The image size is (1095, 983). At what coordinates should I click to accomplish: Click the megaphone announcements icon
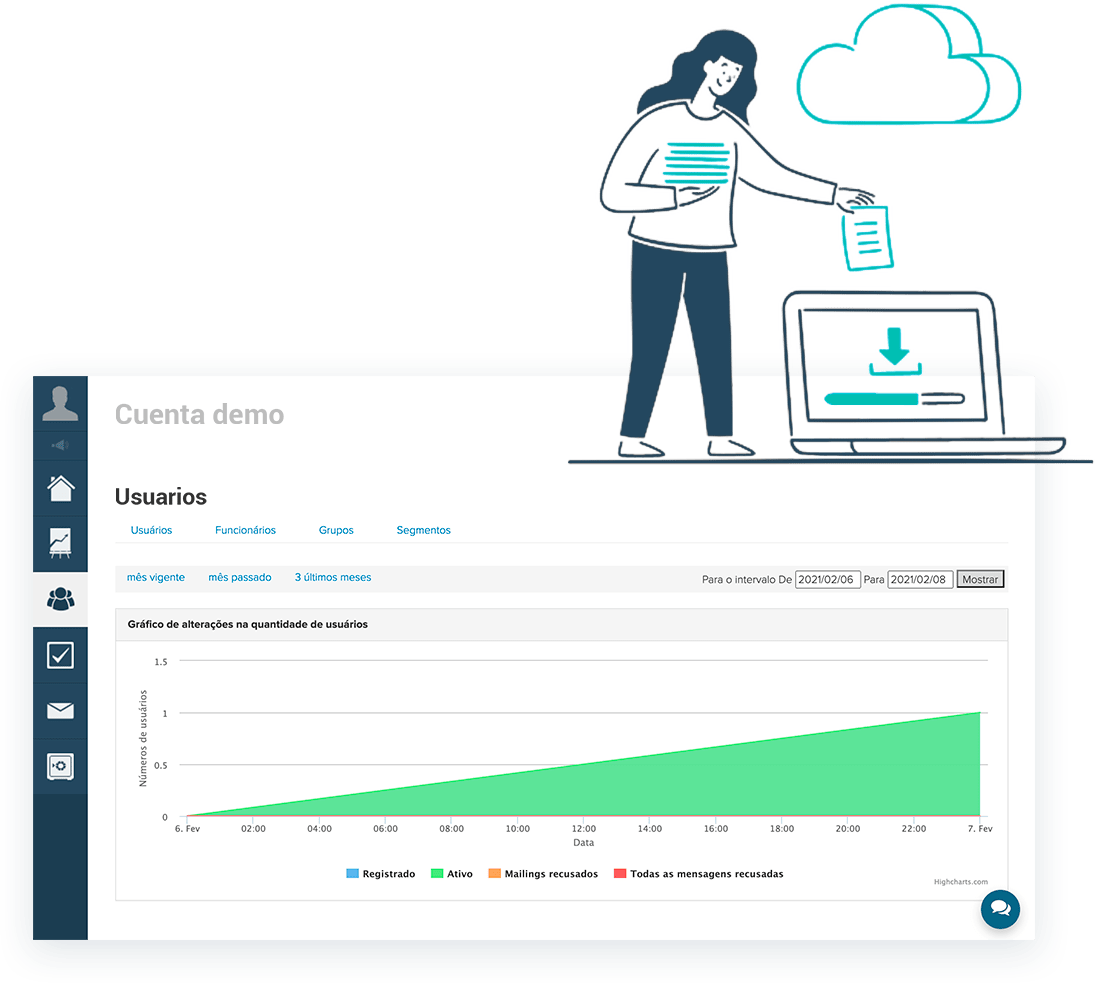pos(60,445)
